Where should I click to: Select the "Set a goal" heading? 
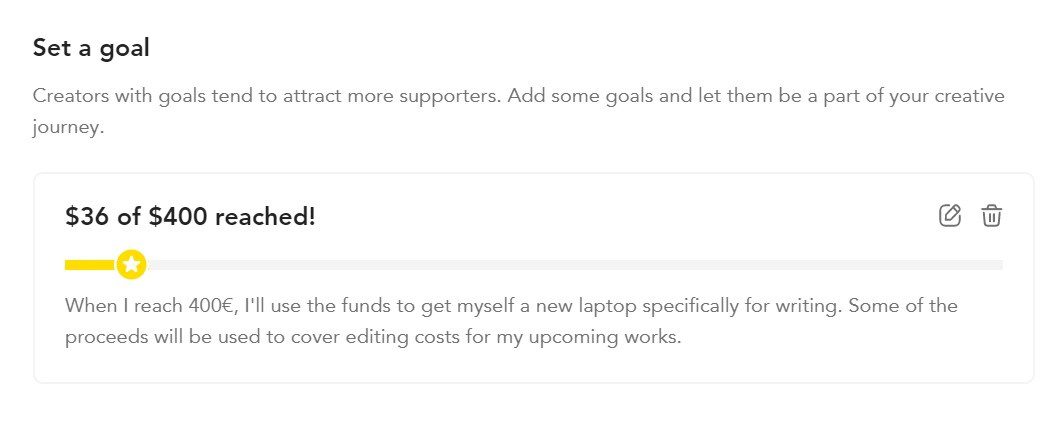[x=91, y=48]
